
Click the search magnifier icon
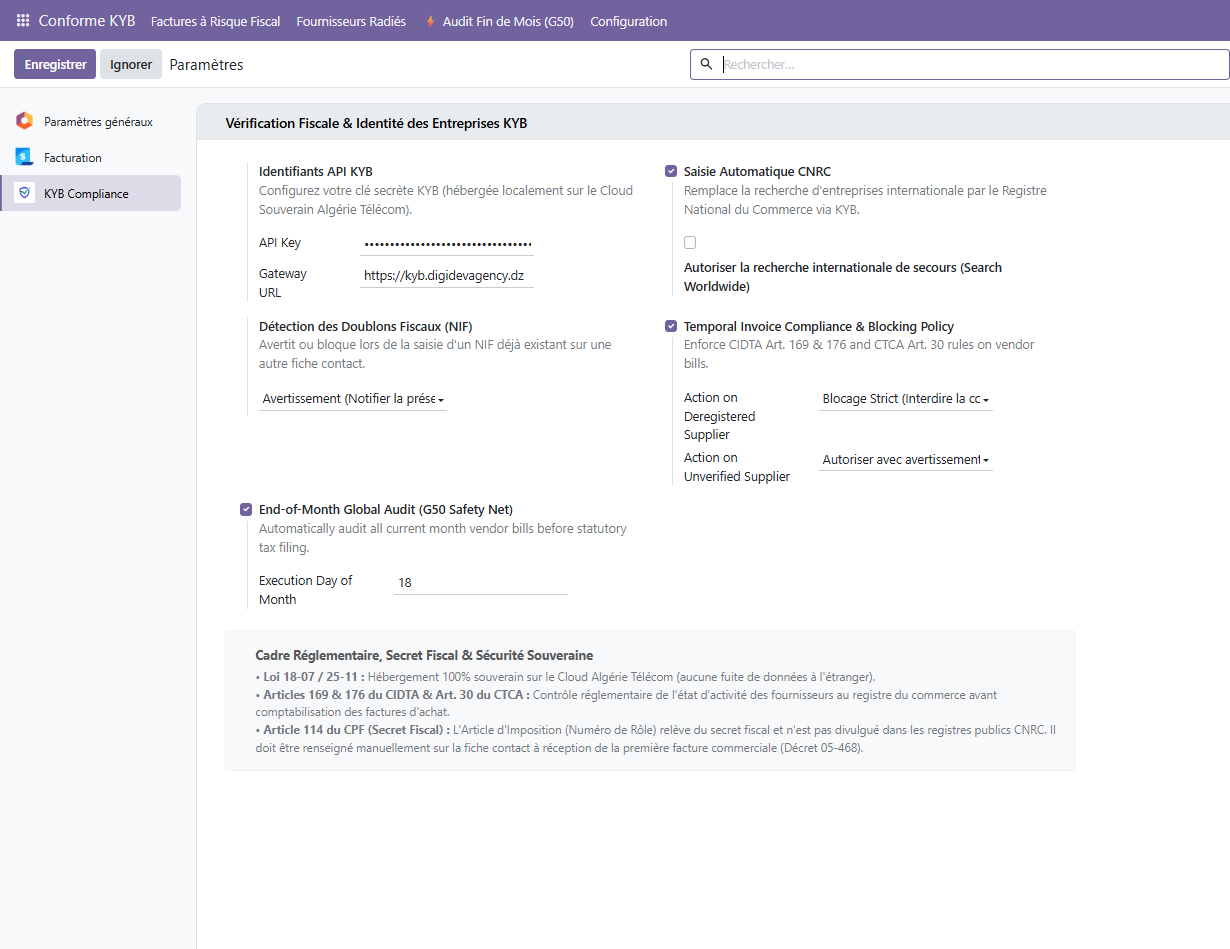tap(706, 64)
